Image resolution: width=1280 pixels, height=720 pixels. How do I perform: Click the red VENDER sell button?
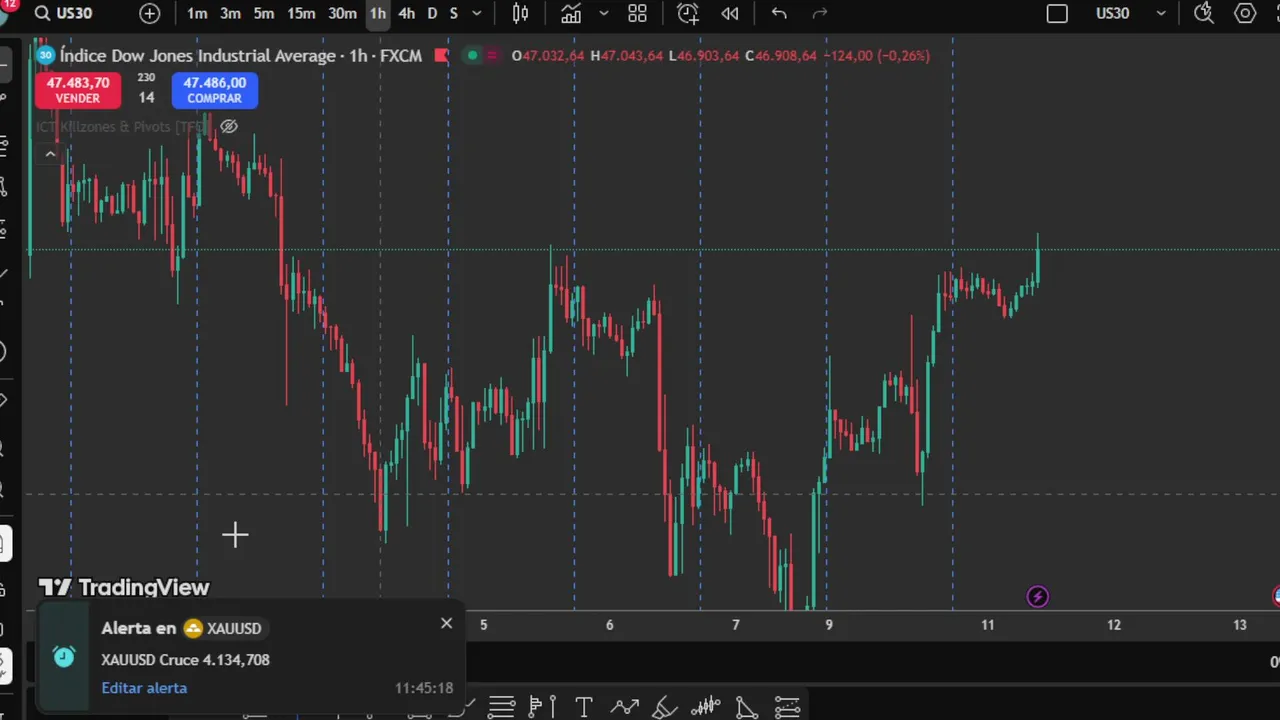pyautogui.click(x=77, y=90)
